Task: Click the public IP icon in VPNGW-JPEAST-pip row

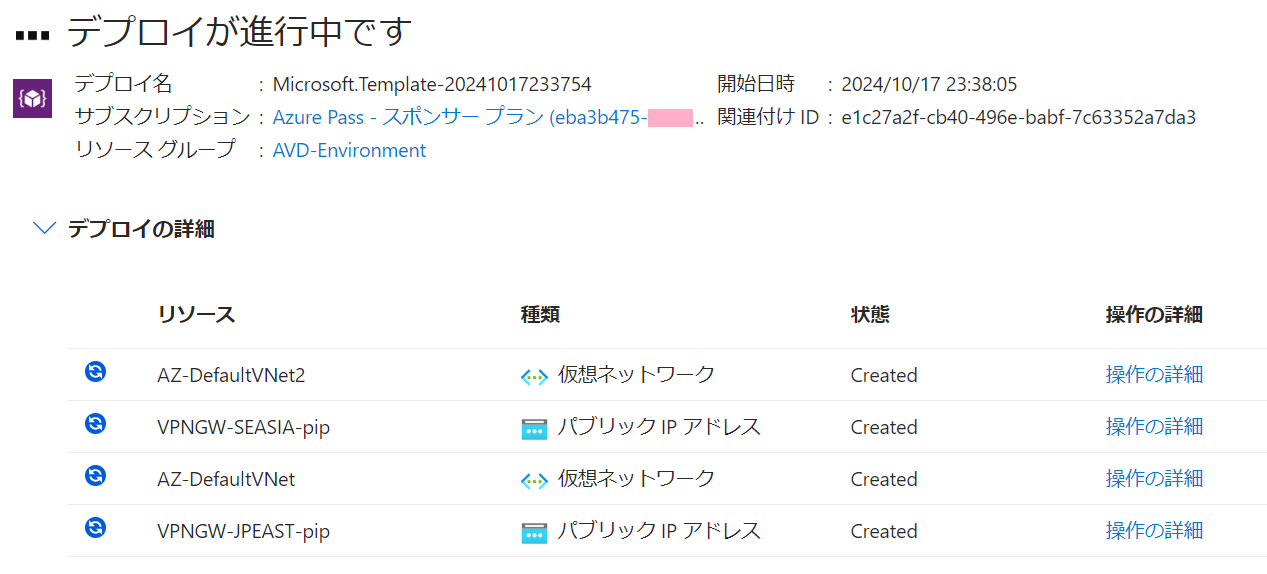Action: 534,533
